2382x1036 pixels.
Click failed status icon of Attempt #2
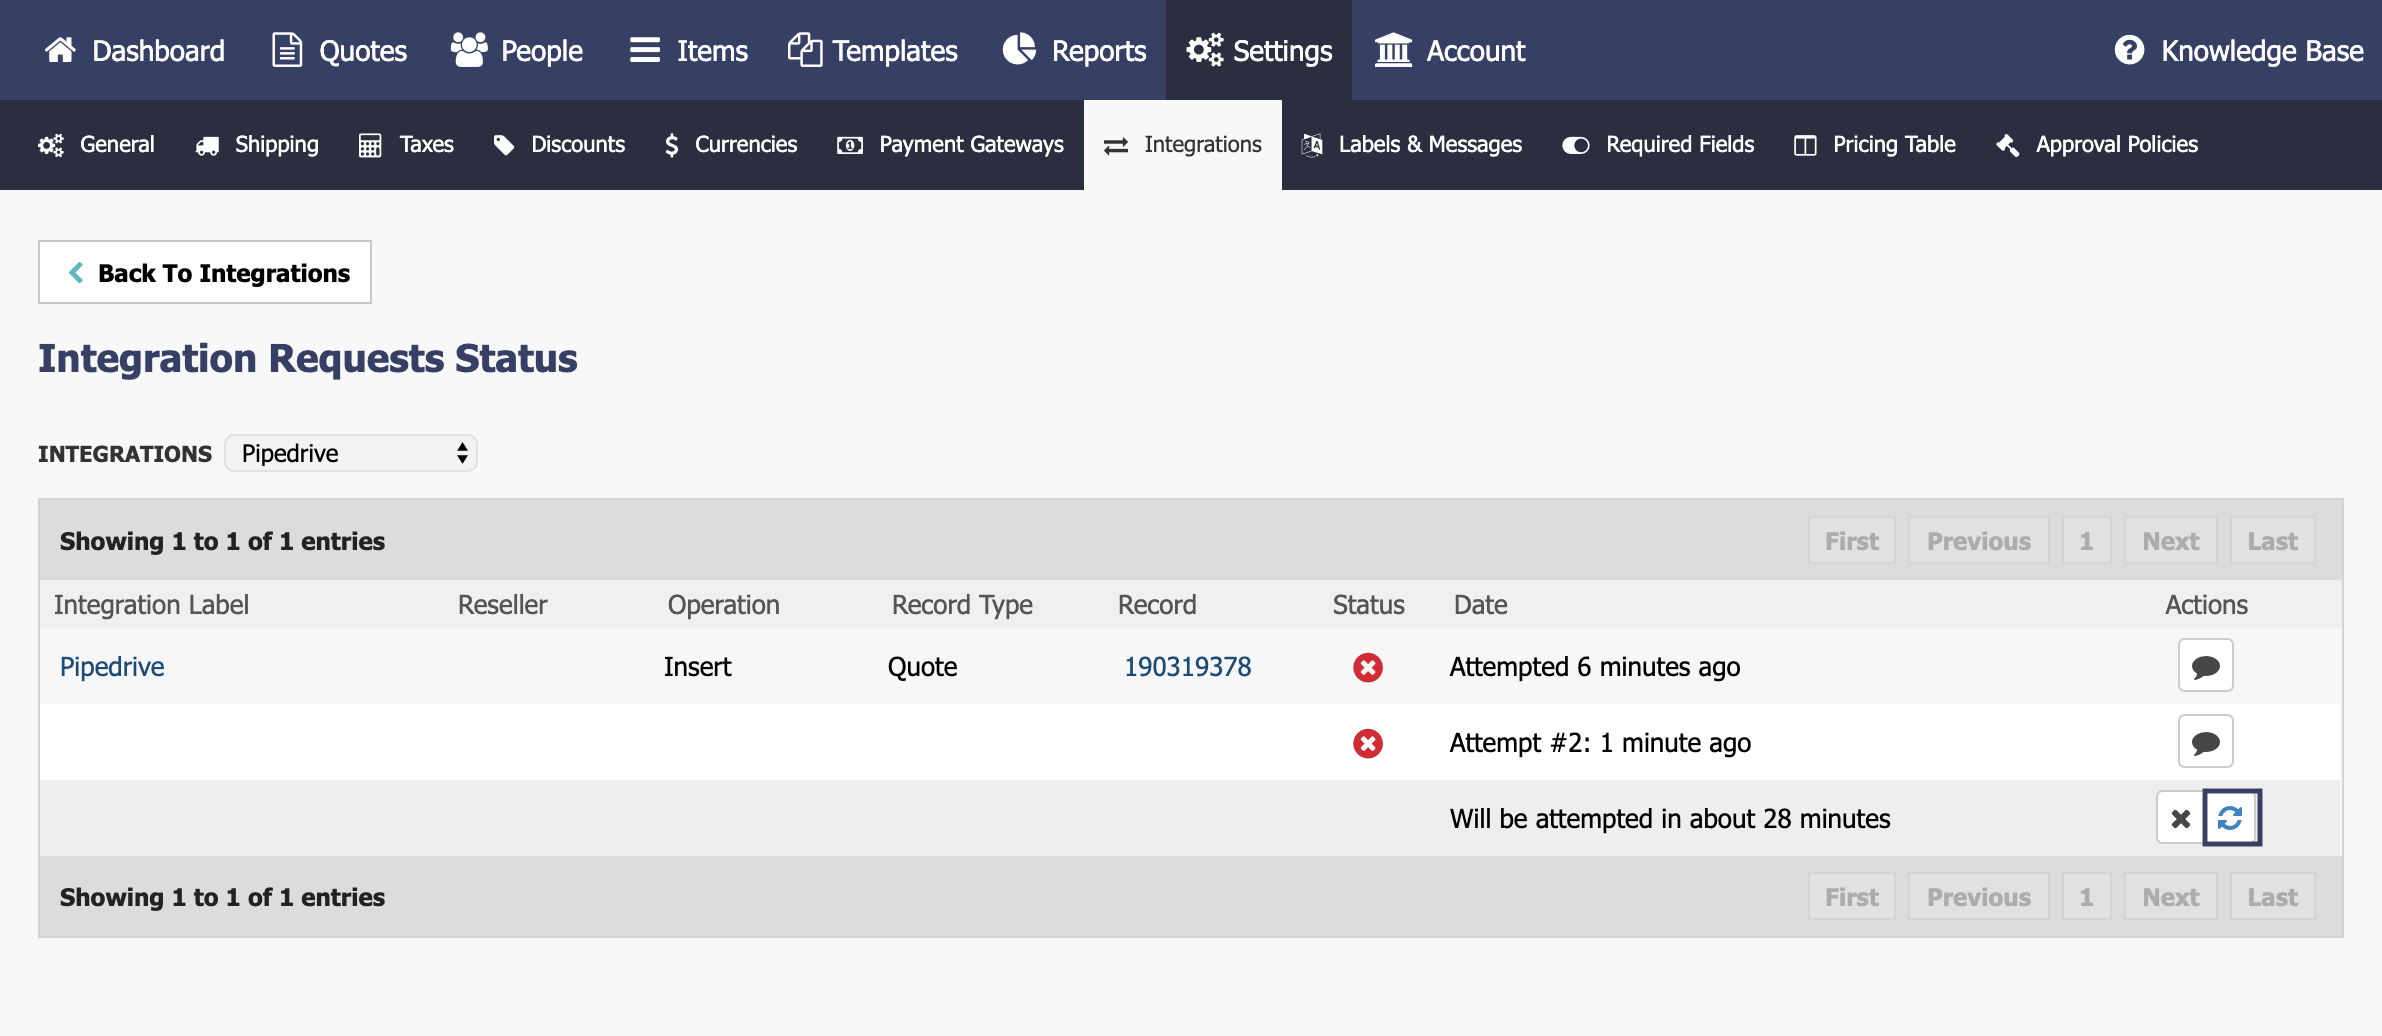tap(1368, 743)
